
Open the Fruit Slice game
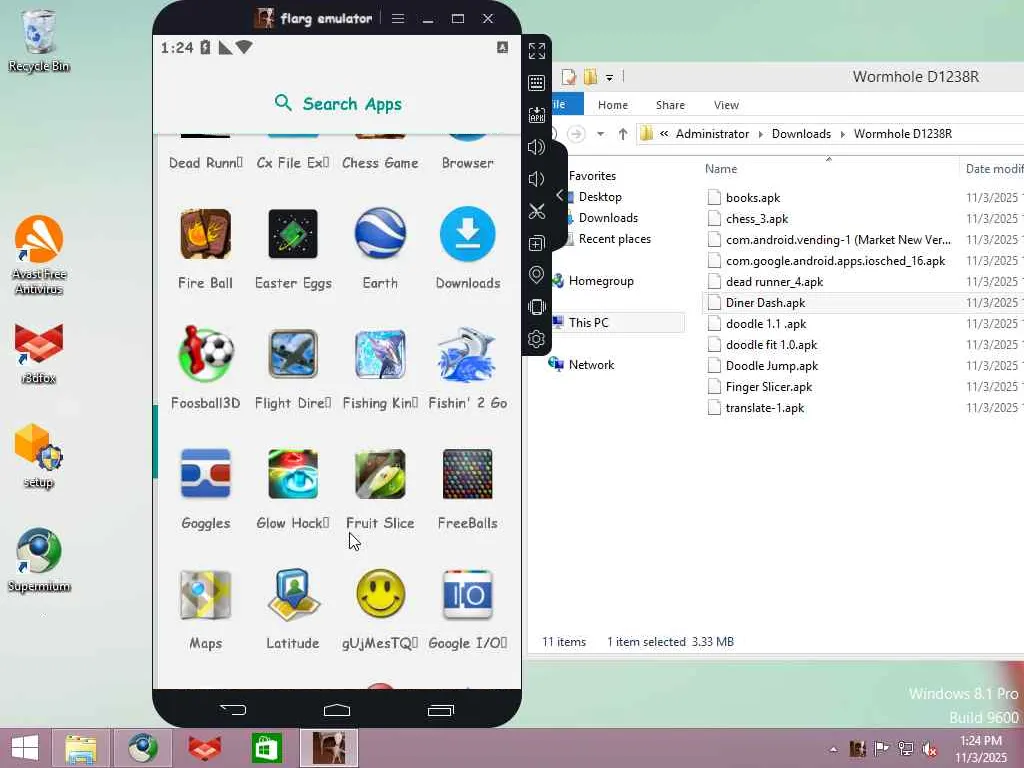[x=380, y=475]
